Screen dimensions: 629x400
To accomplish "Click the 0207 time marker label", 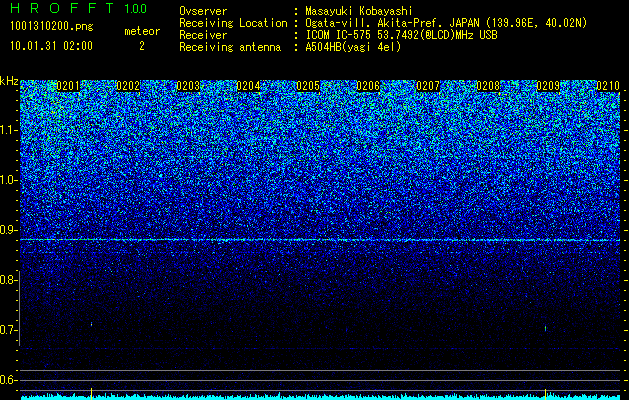I will click(428, 86).
